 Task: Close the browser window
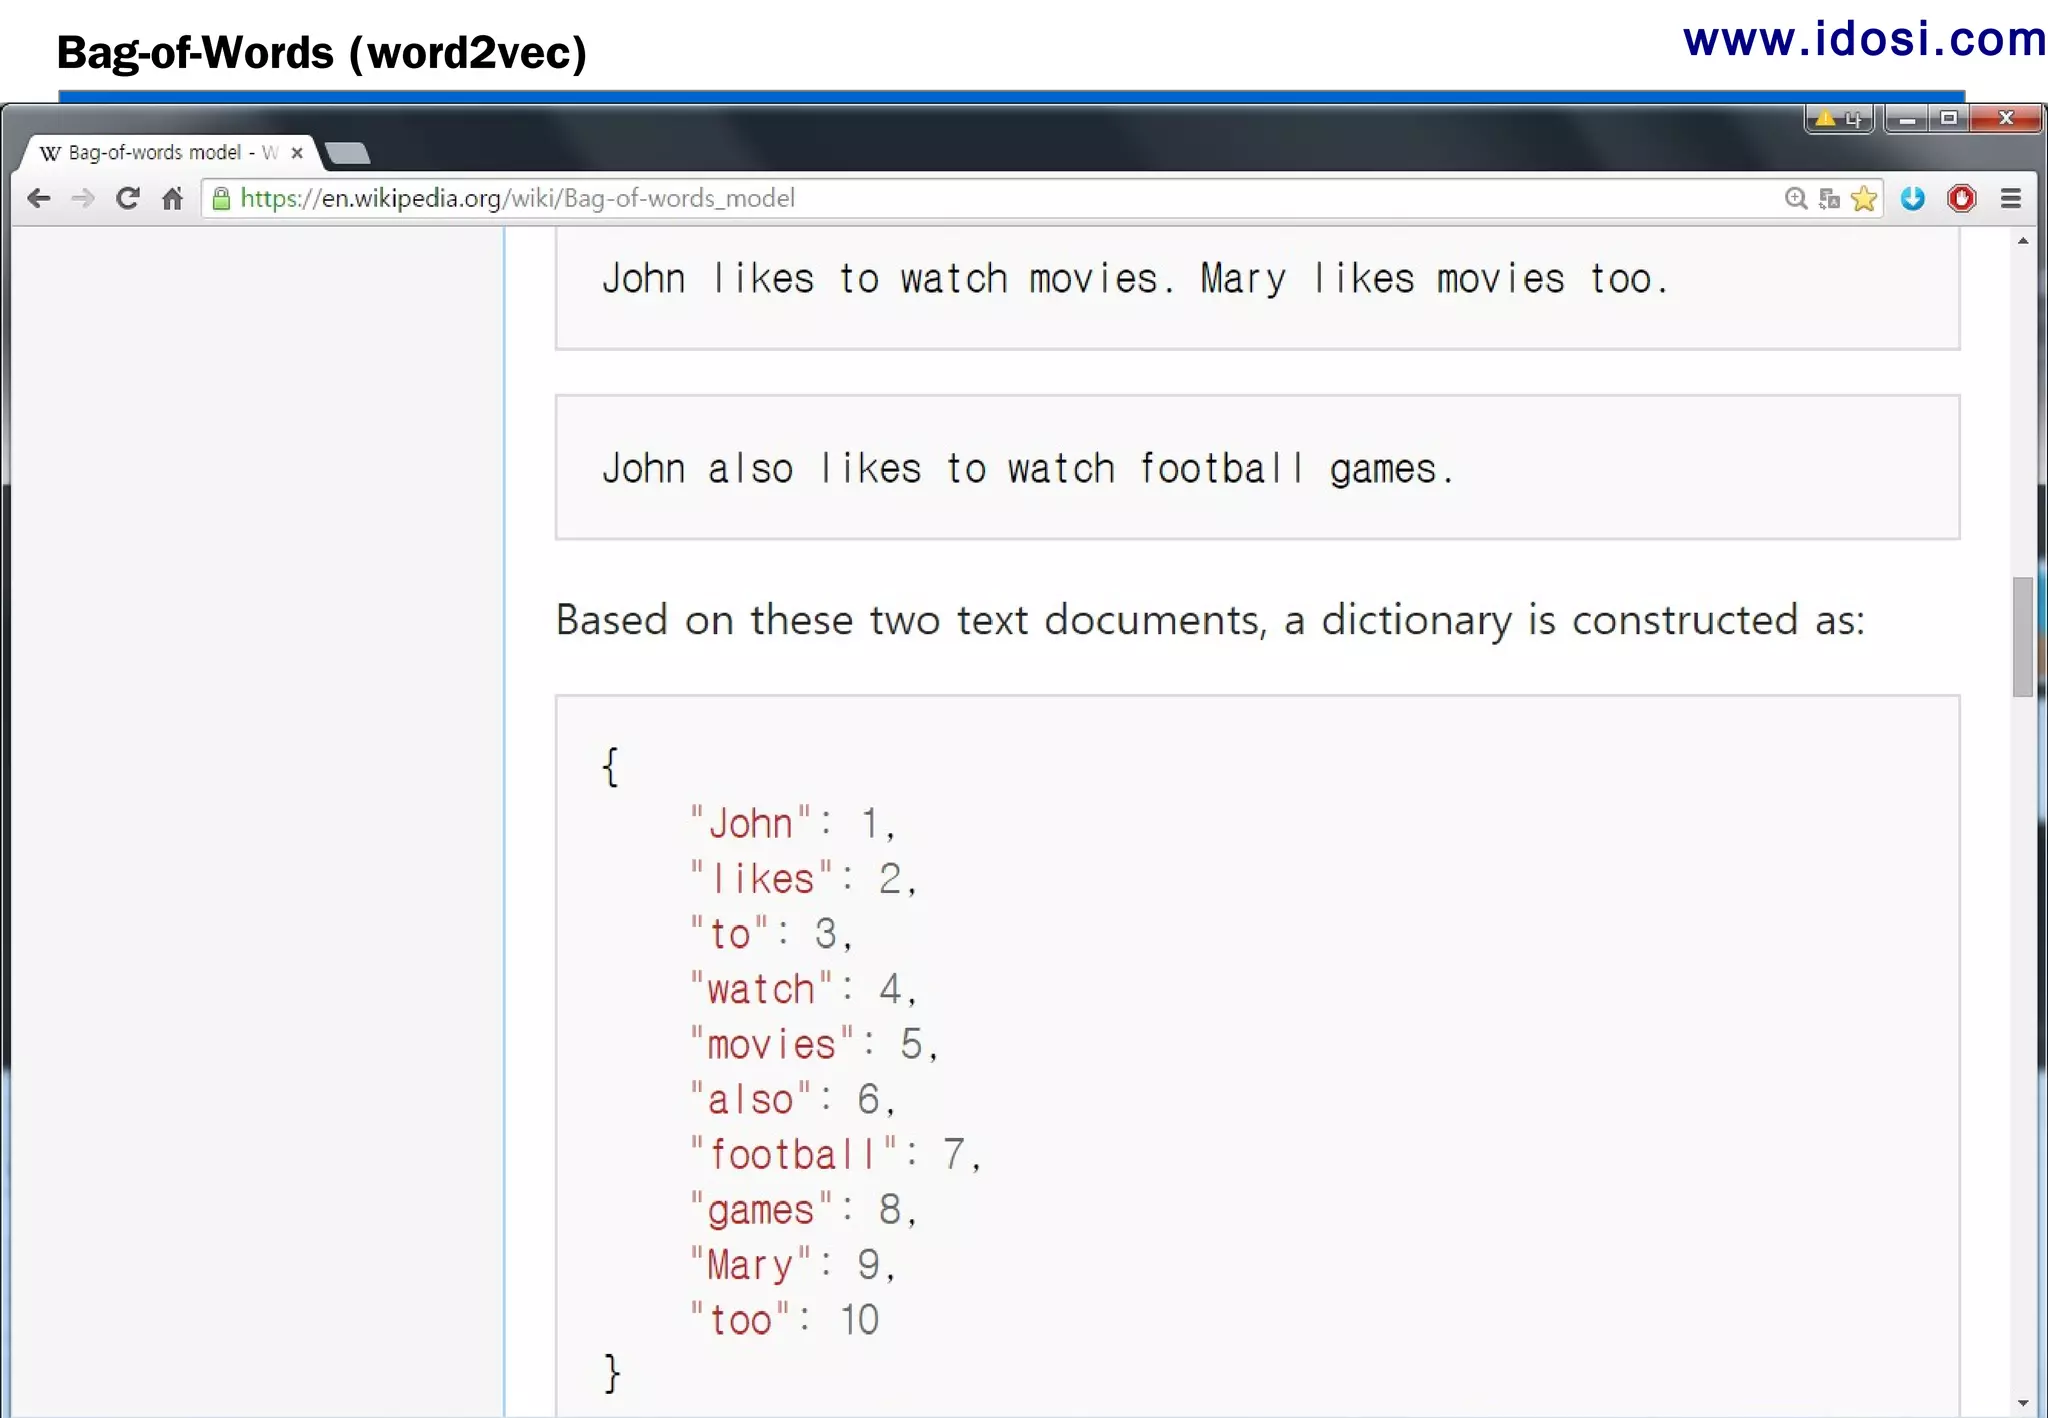(2005, 119)
